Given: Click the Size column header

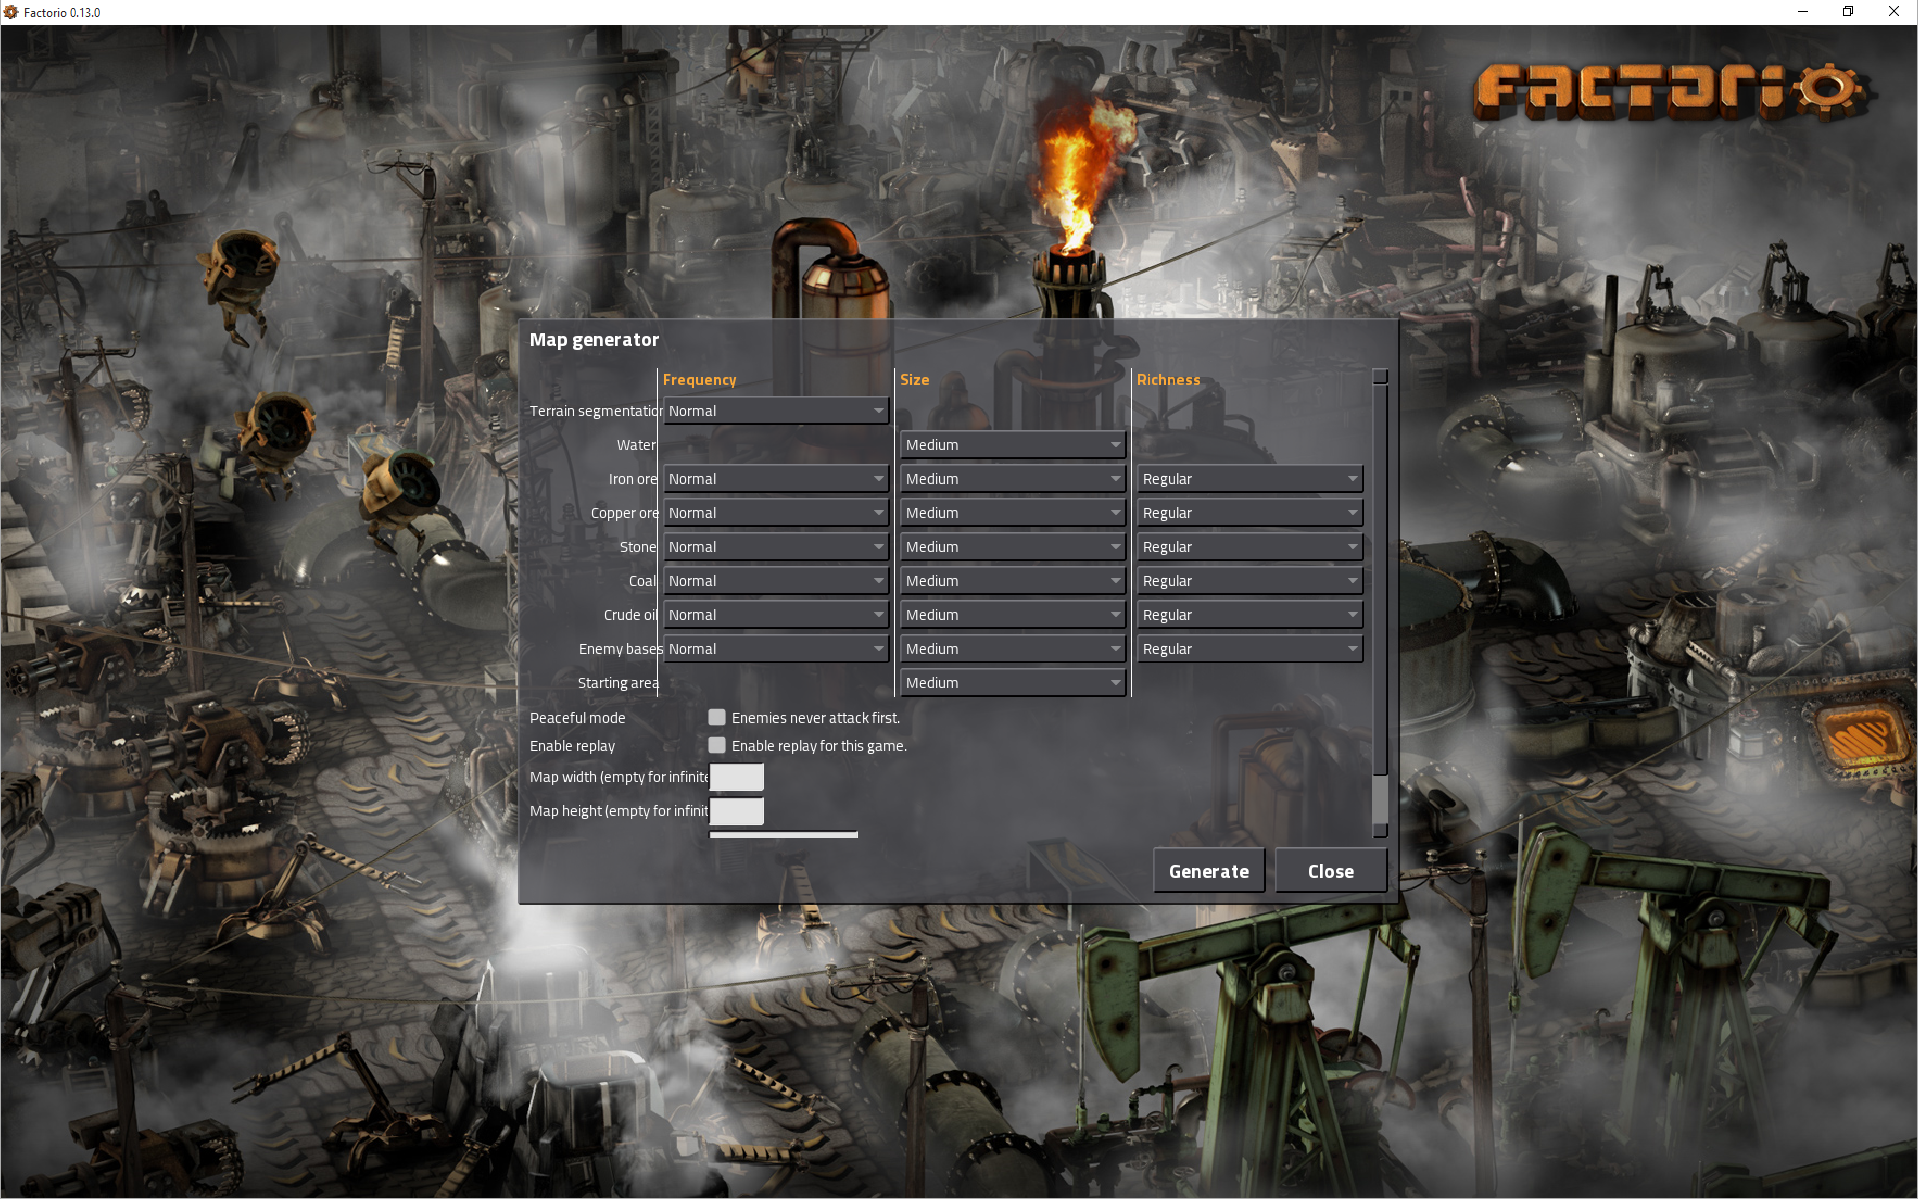Looking at the screenshot, I should pyautogui.click(x=915, y=380).
